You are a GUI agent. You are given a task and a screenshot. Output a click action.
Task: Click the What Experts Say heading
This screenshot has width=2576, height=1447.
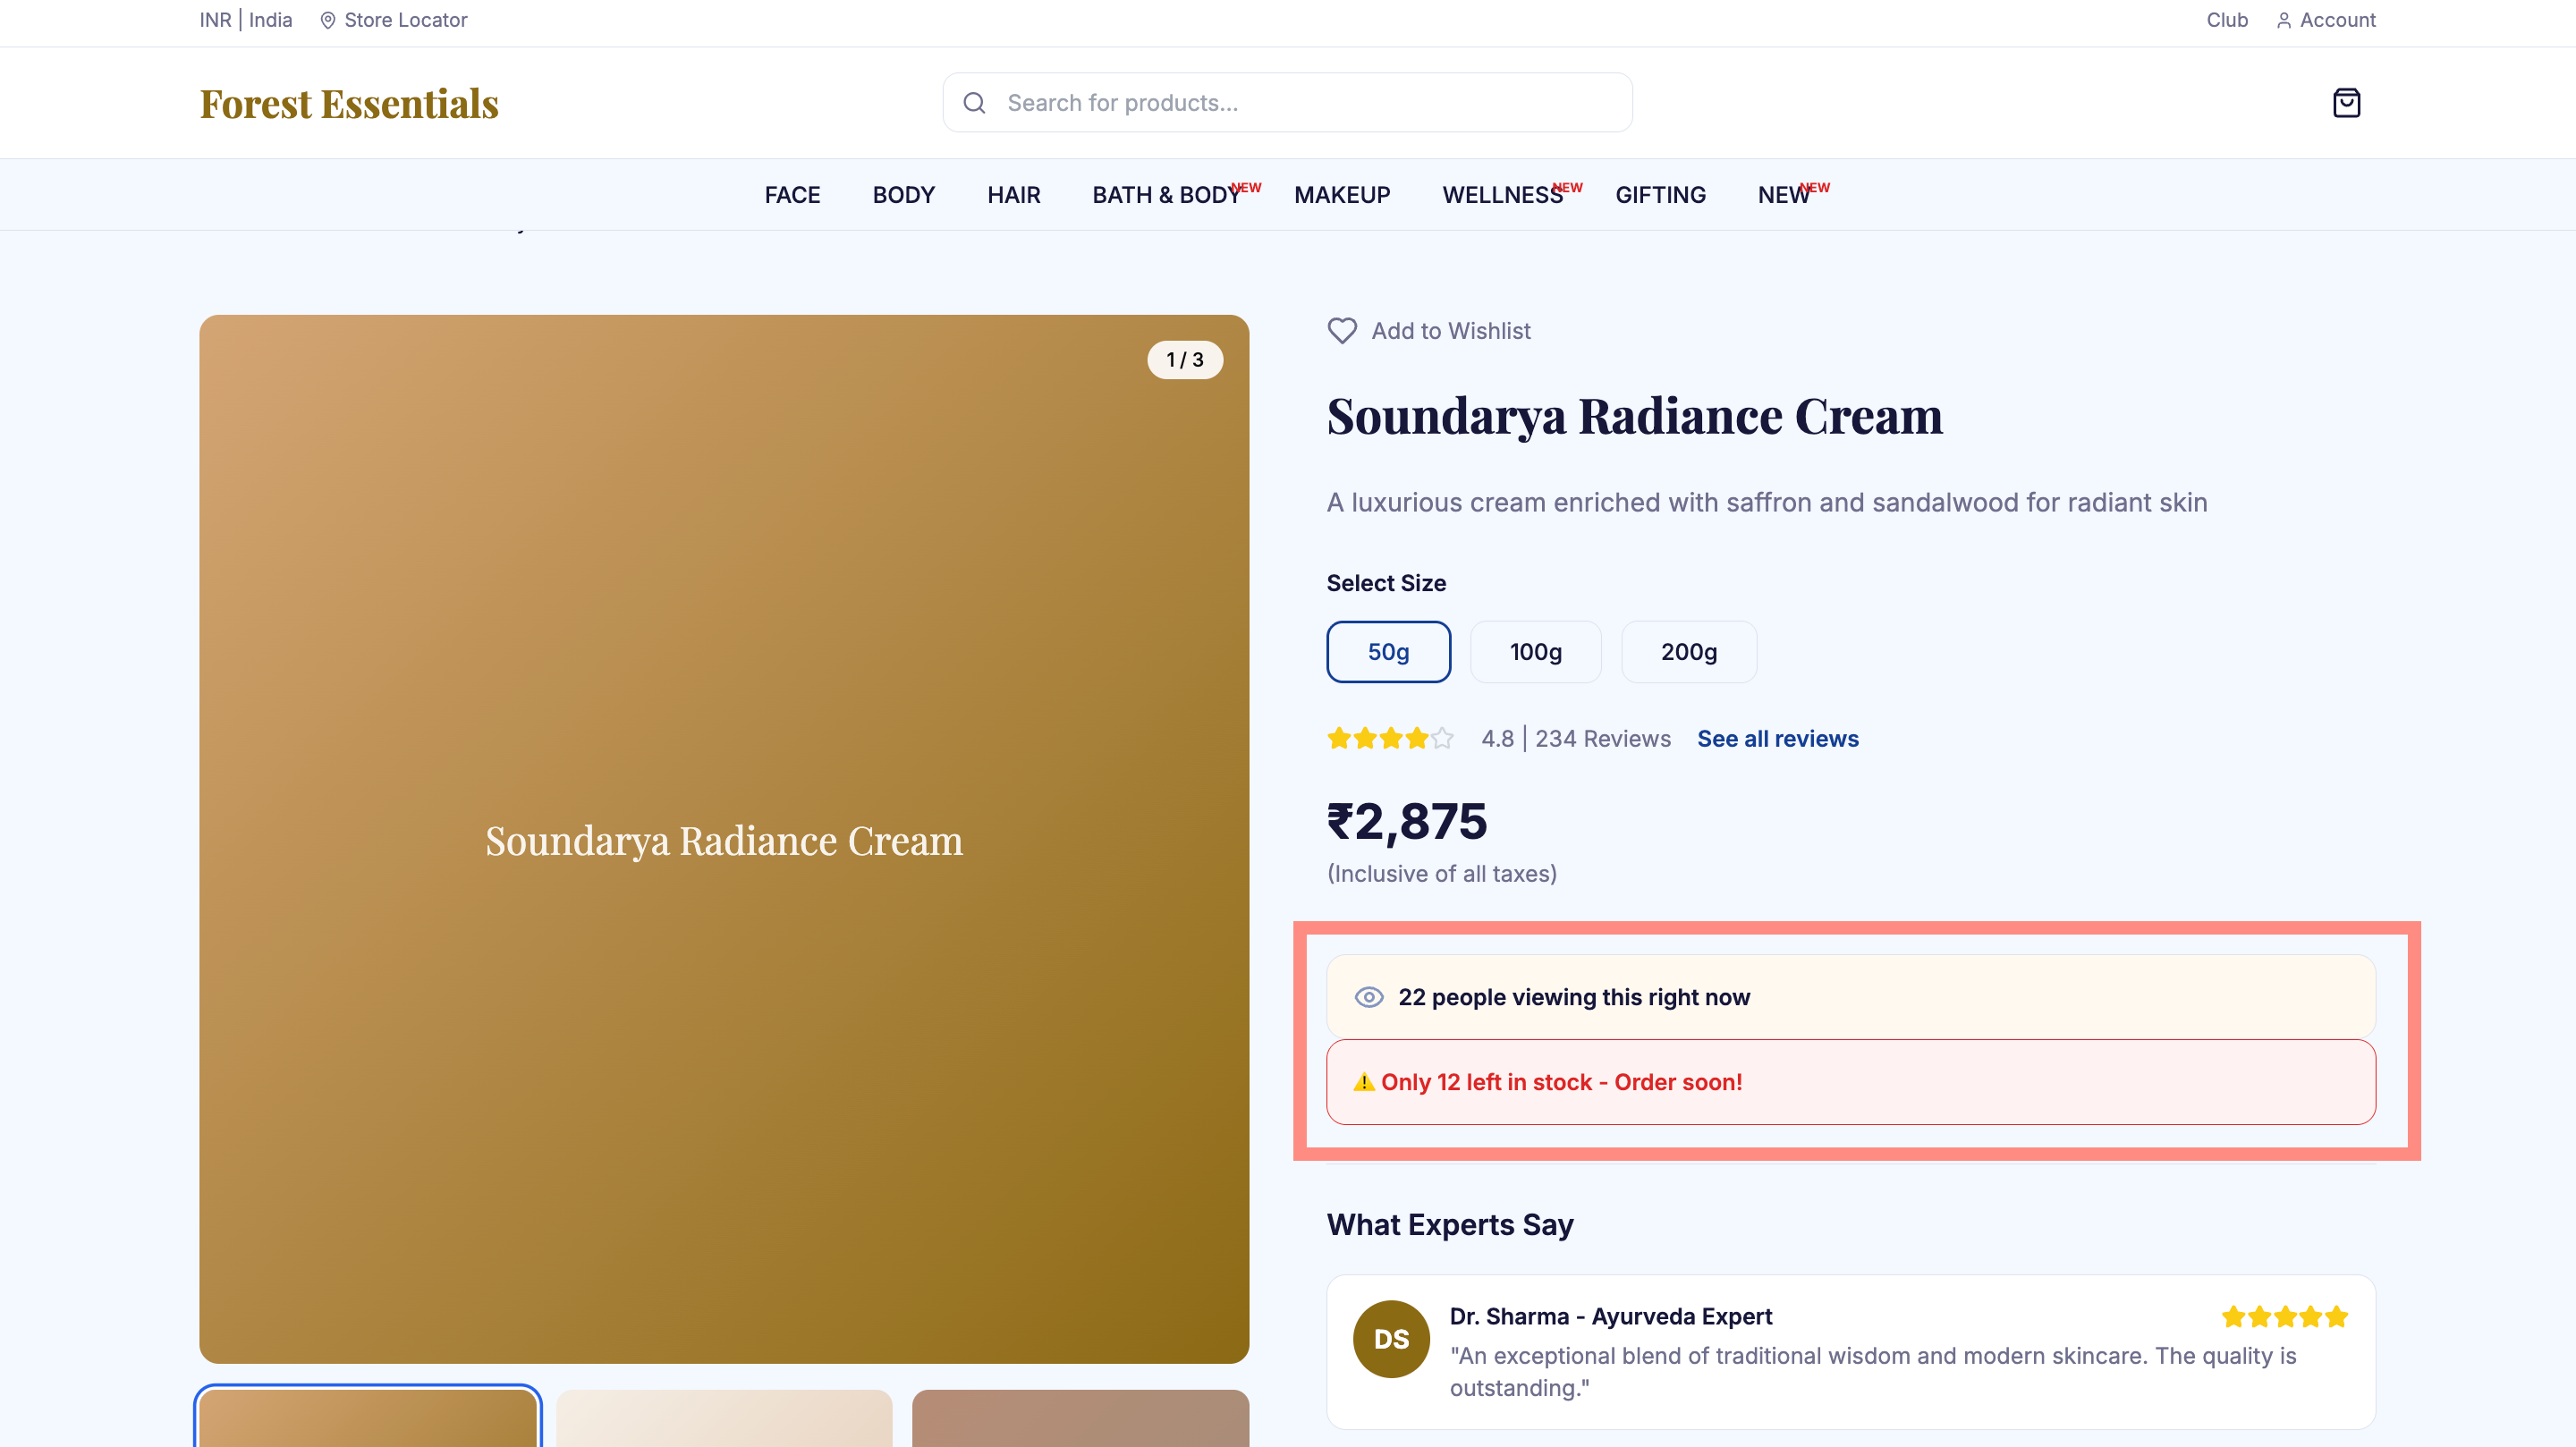pos(1450,1225)
